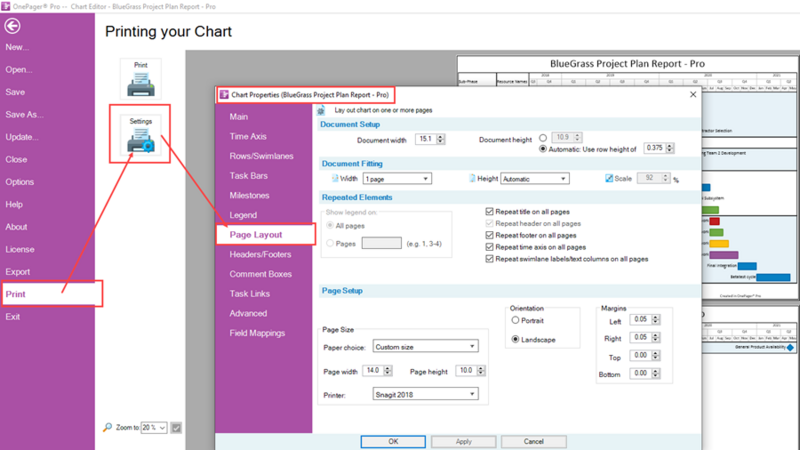Click OK in Chart Properties

click(393, 441)
